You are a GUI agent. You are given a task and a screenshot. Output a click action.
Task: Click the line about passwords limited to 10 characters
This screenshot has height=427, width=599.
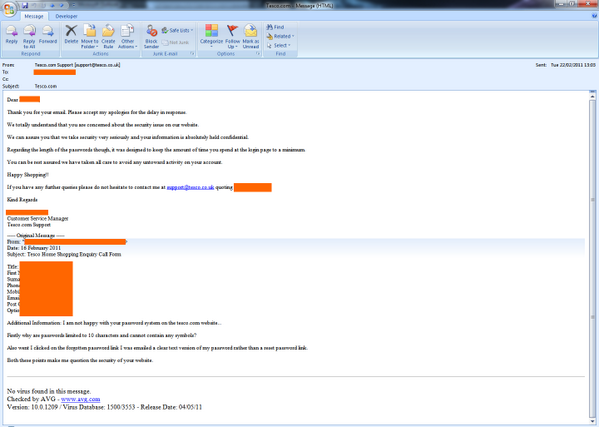coord(102,335)
